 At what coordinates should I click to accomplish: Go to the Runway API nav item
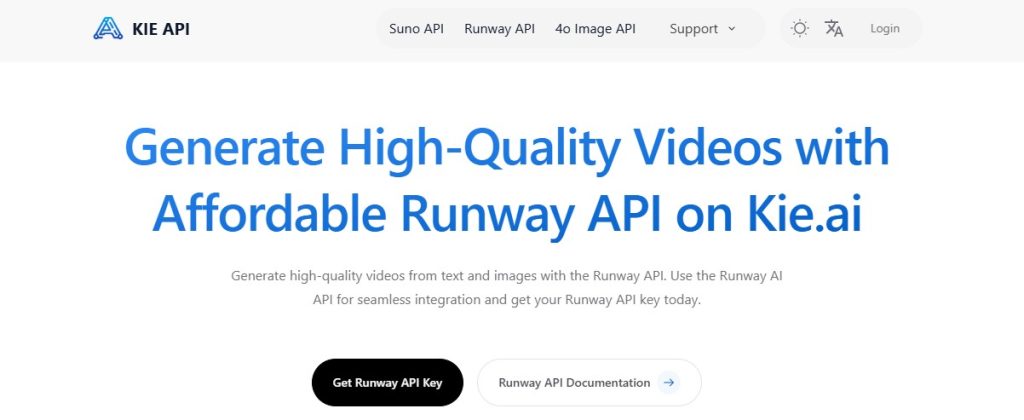click(500, 29)
